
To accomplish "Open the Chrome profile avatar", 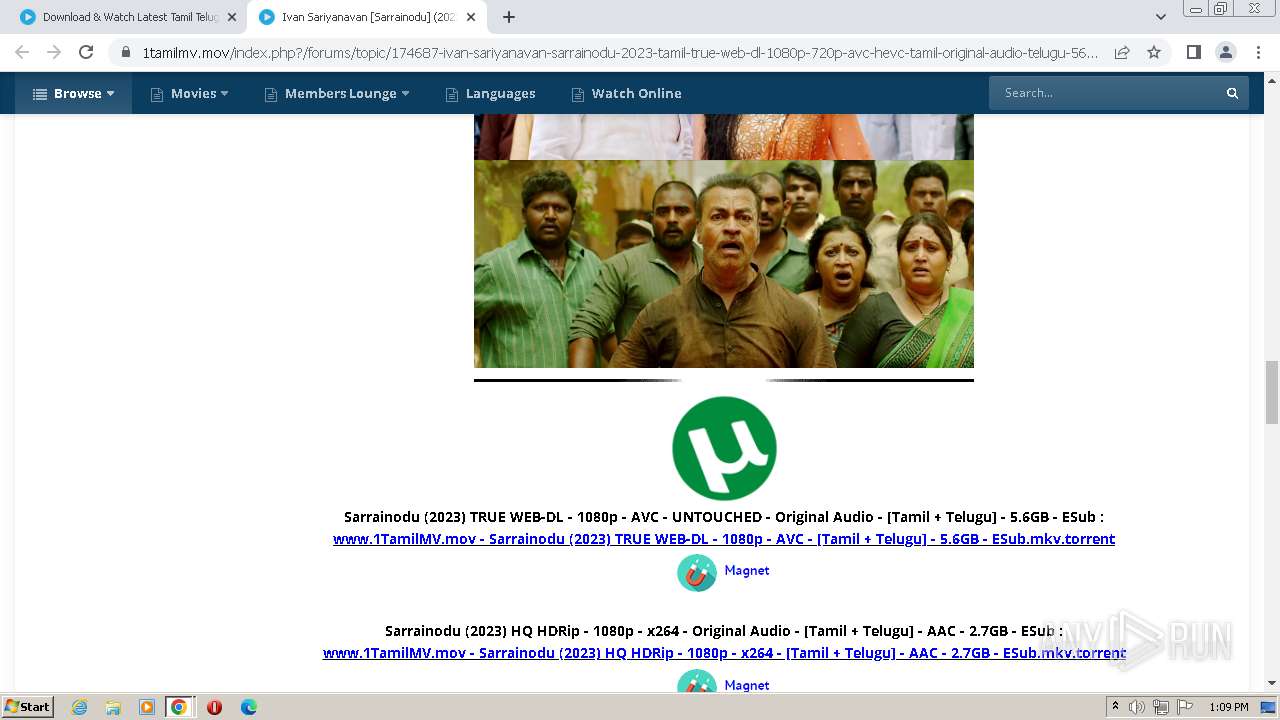I will pos(1225,52).
